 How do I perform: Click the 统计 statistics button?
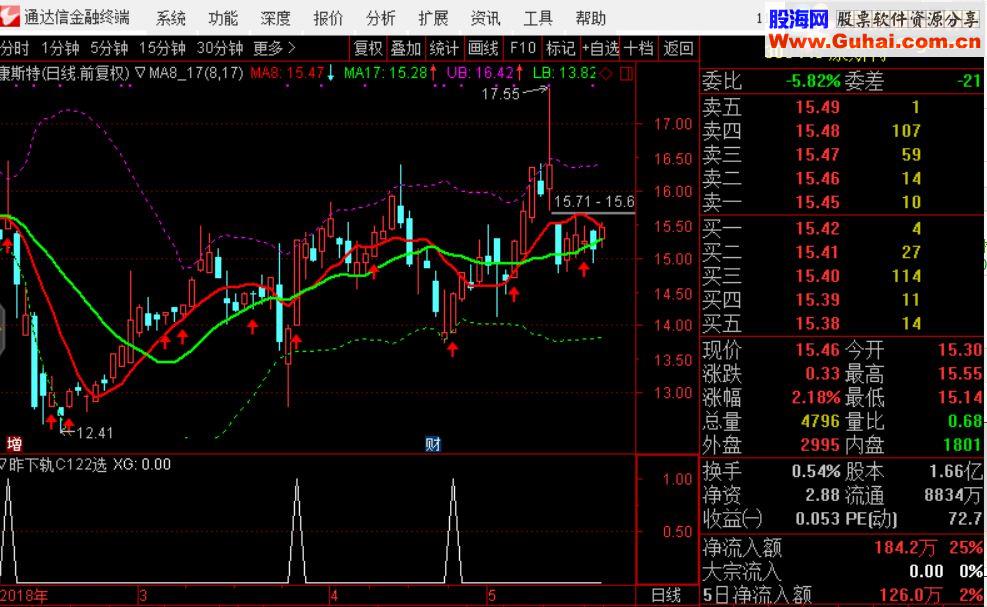click(x=444, y=48)
